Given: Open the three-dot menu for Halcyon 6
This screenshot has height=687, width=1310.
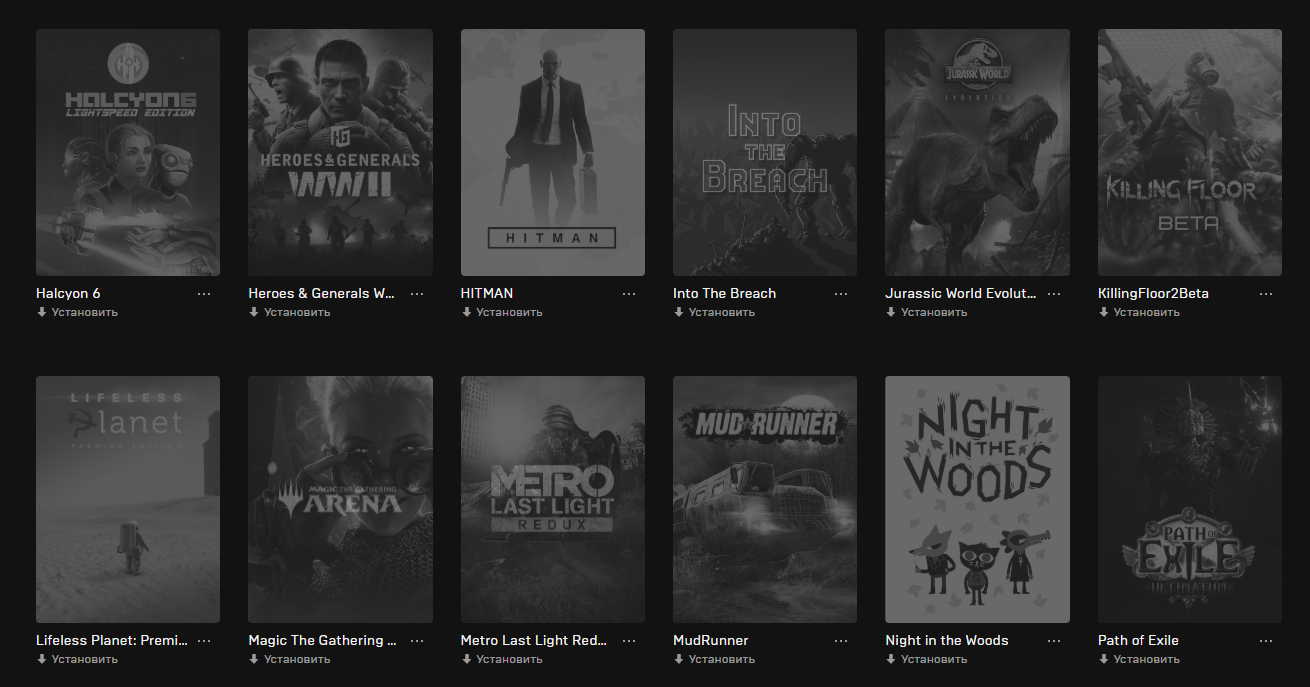Looking at the screenshot, I should point(204,294).
